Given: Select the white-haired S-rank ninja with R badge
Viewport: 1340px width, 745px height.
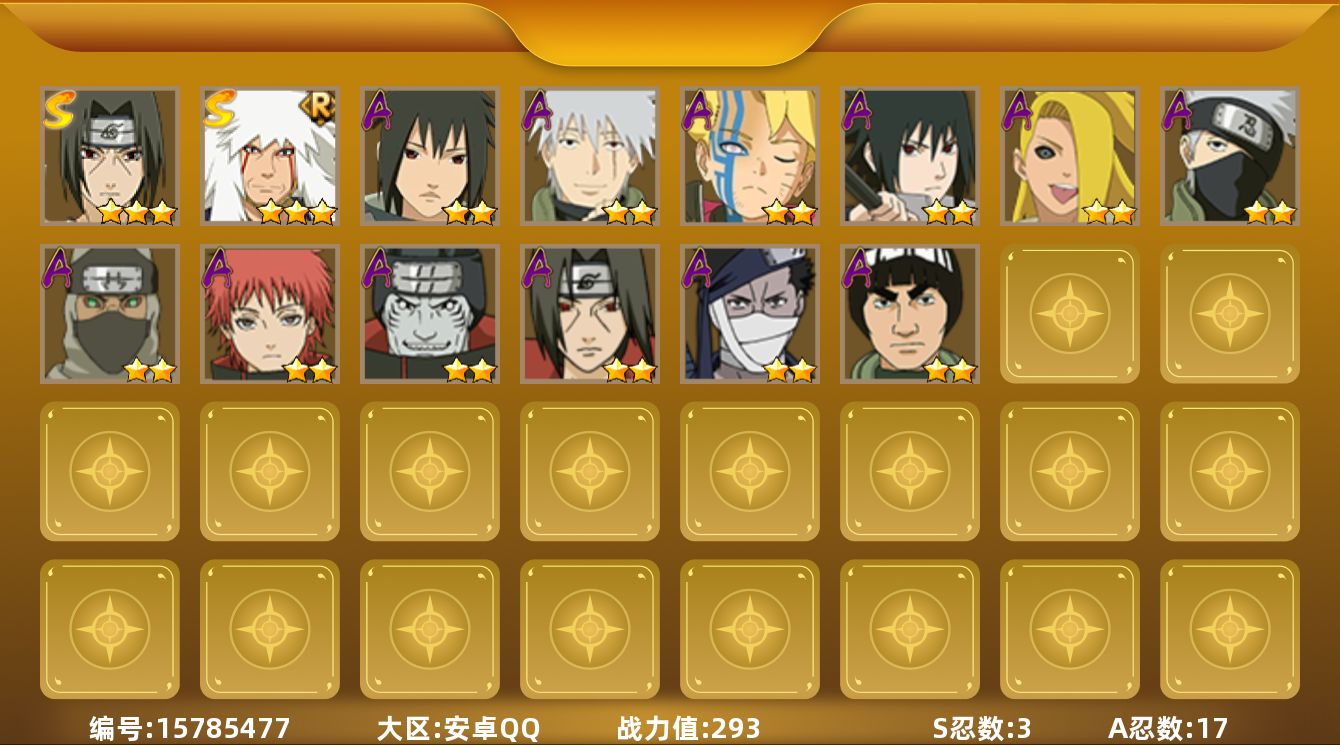Looking at the screenshot, I should tap(270, 156).
